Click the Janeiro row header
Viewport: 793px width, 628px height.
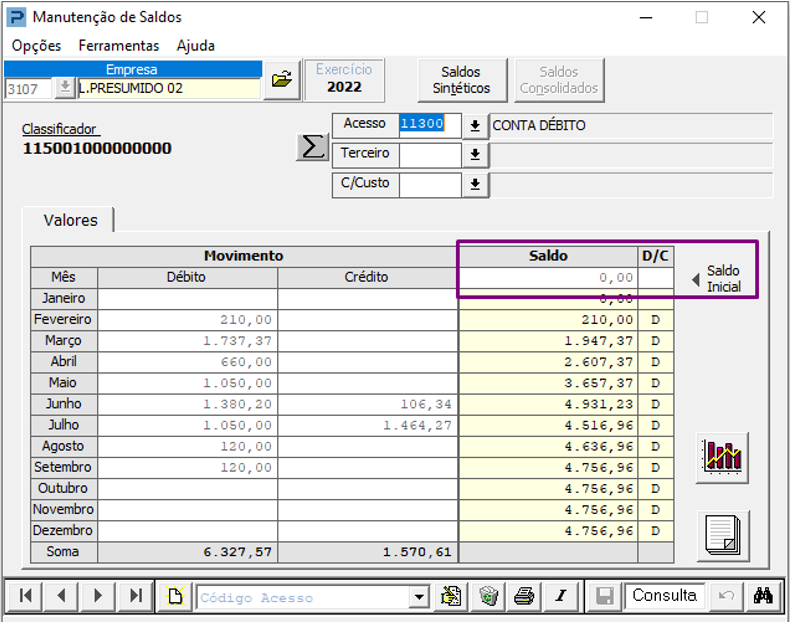pyautogui.click(x=64, y=299)
